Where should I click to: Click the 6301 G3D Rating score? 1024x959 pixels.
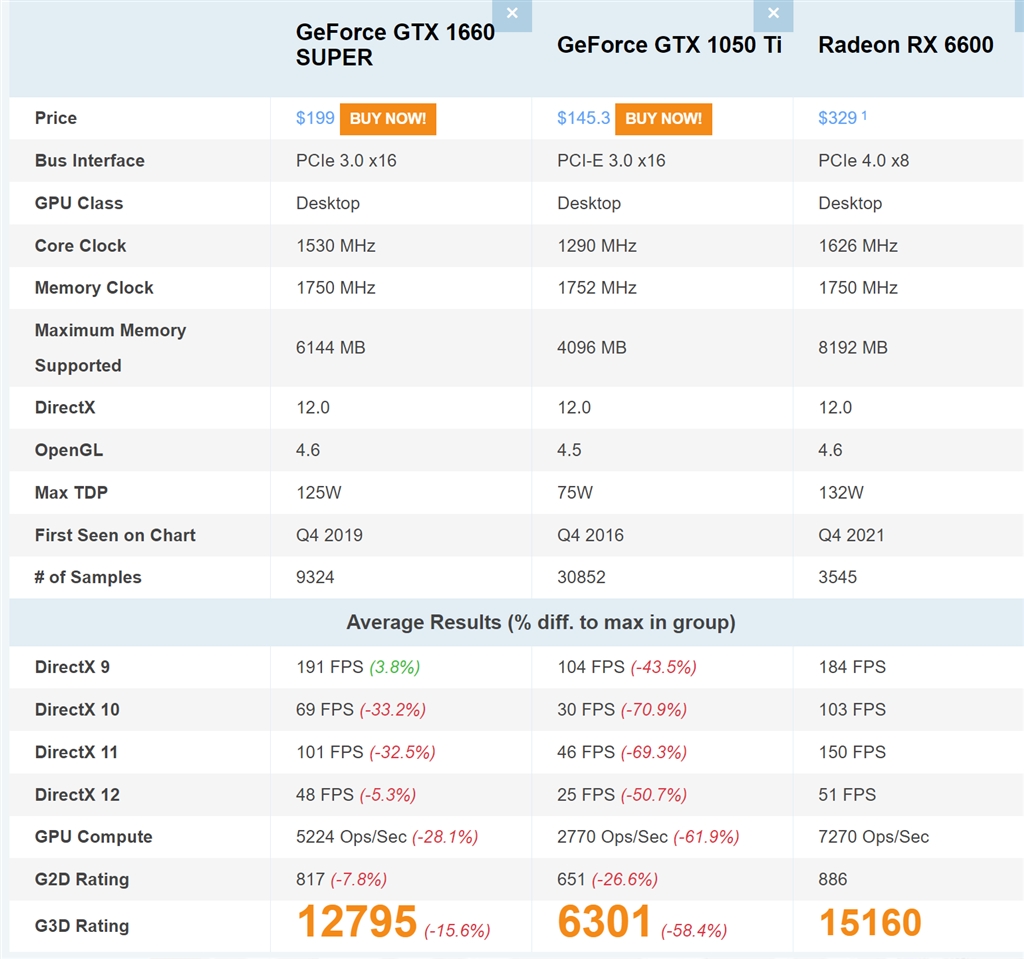[x=604, y=922]
